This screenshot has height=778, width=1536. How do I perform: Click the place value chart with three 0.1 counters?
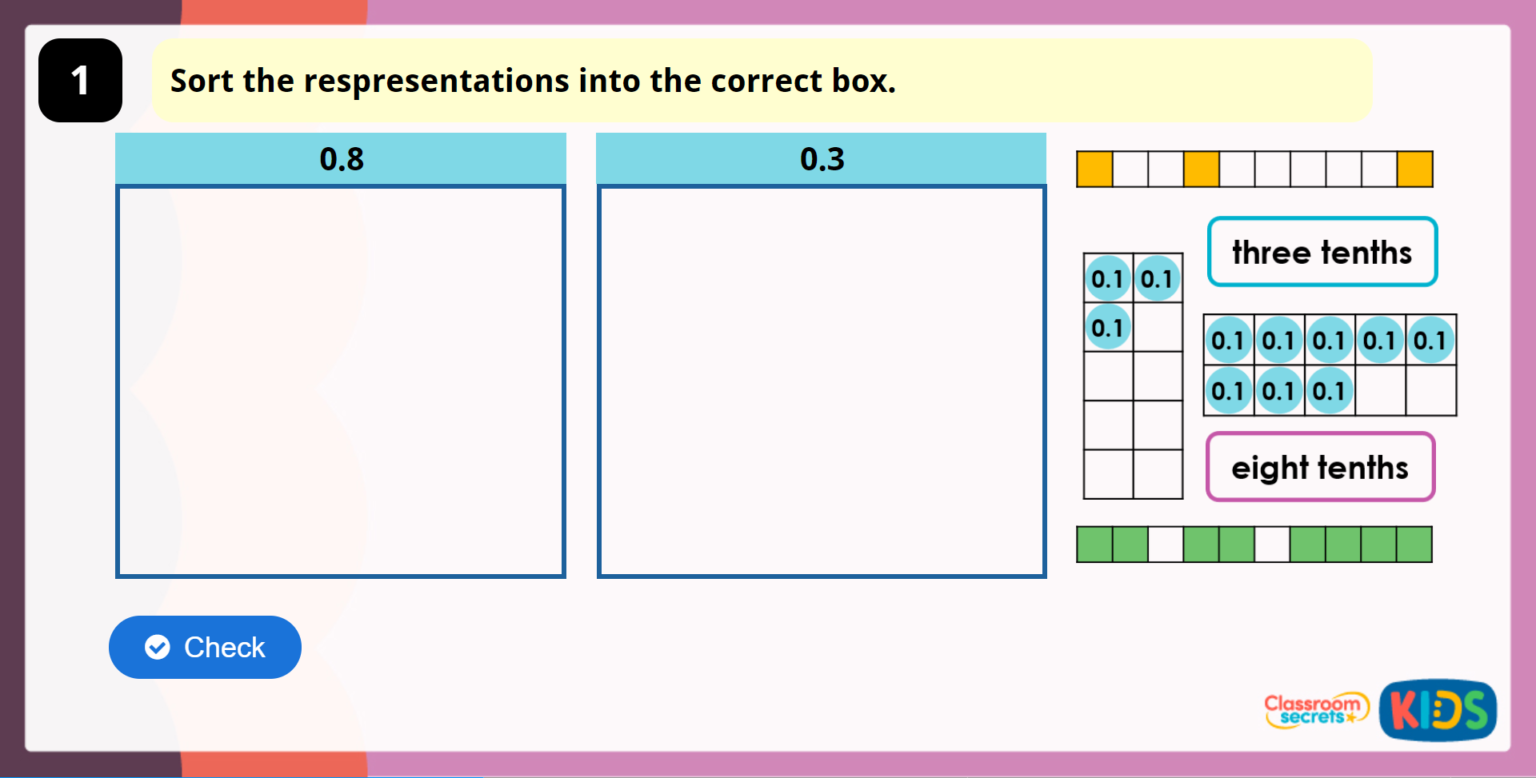click(1133, 375)
